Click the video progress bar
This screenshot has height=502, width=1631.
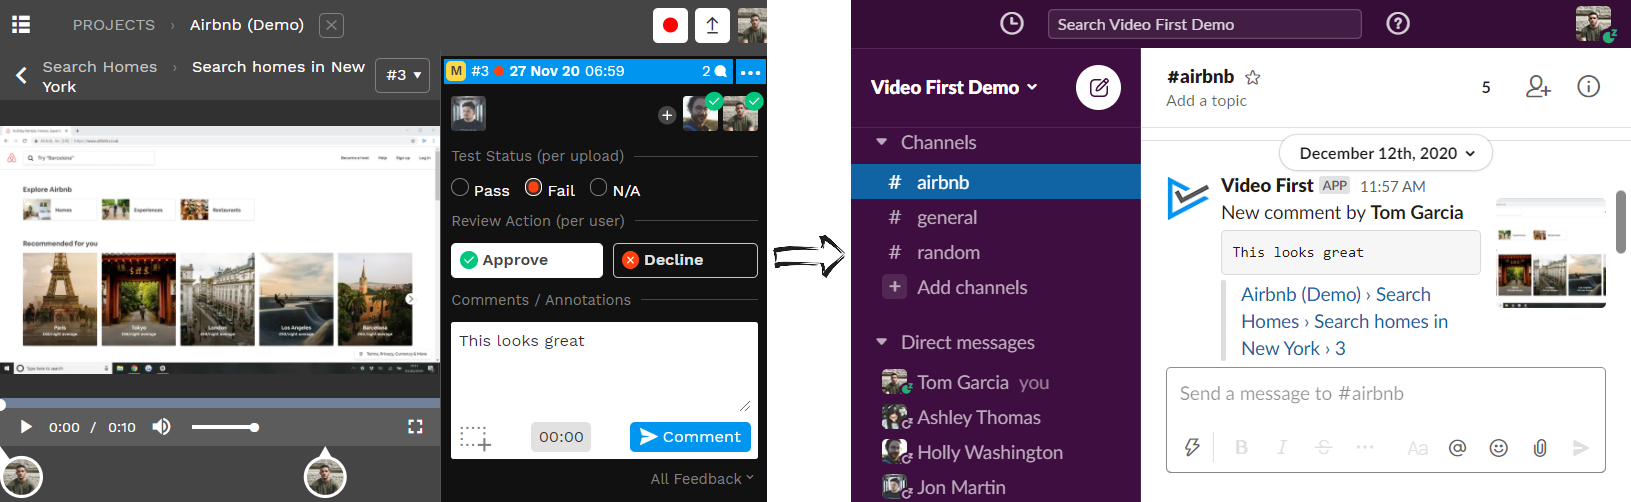[220, 404]
